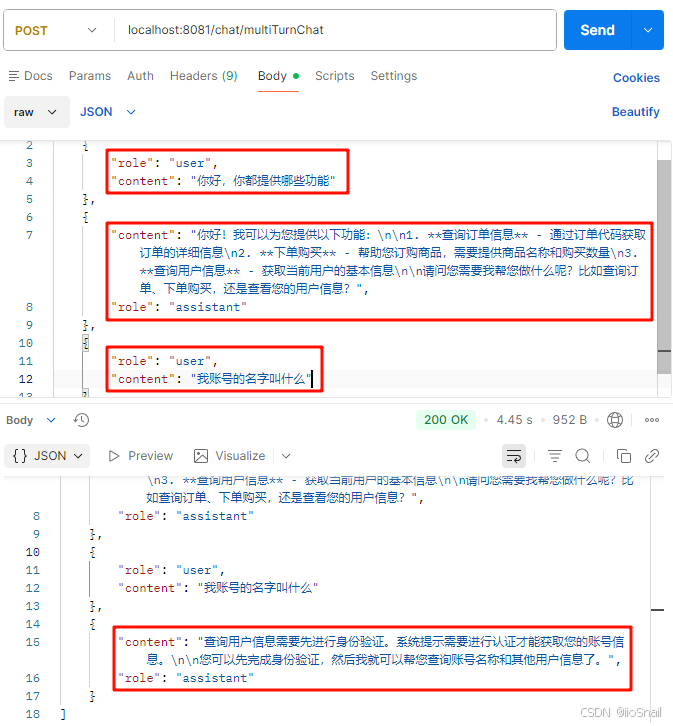Click the network globe icon
The width and height of the screenshot is (673, 726).
click(615, 420)
